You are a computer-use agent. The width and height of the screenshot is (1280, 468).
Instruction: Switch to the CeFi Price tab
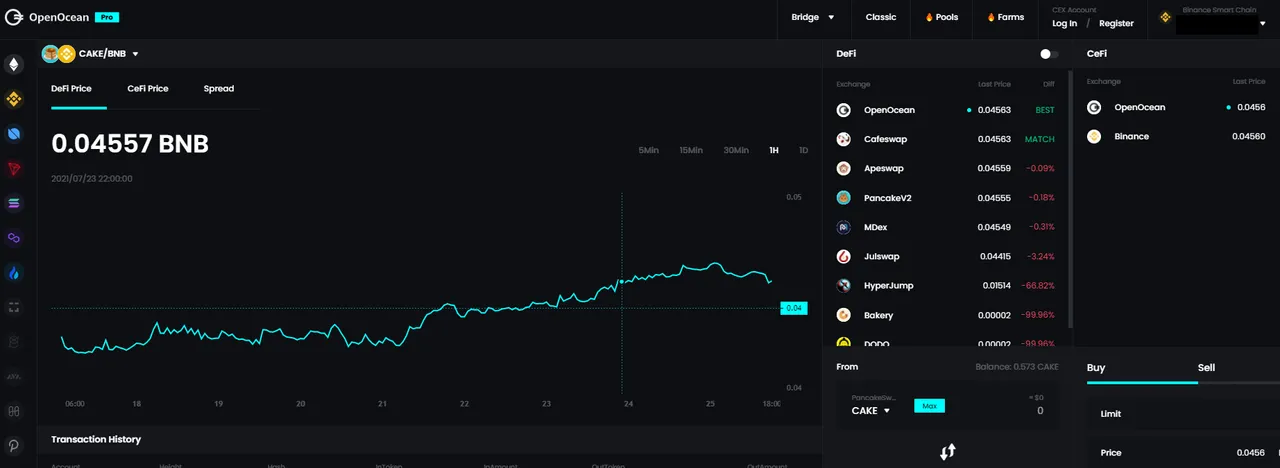pyautogui.click(x=148, y=88)
